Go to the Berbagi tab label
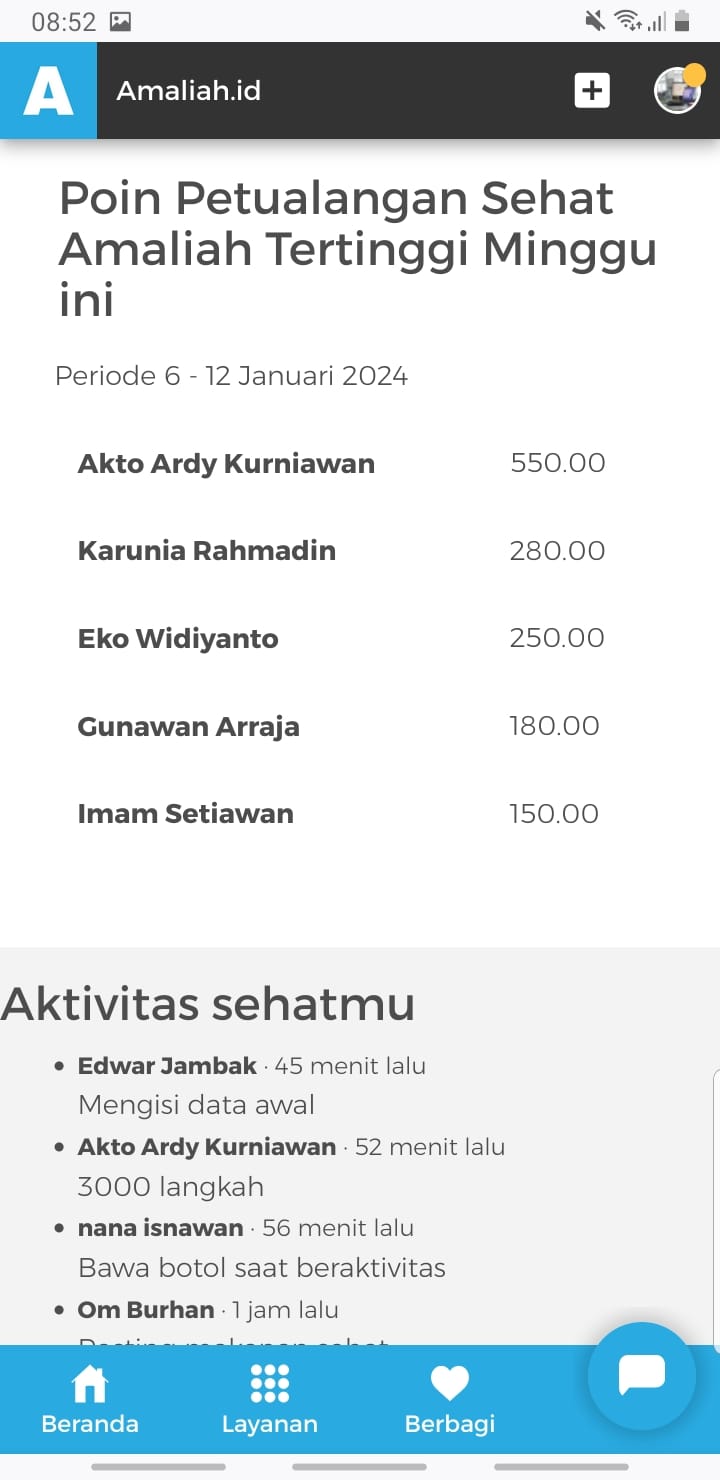This screenshot has width=720, height=1480. click(x=449, y=1424)
